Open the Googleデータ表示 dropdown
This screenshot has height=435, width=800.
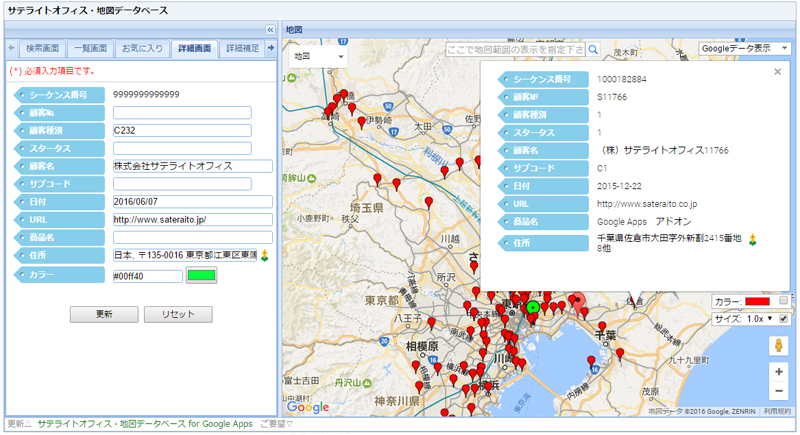(x=744, y=48)
